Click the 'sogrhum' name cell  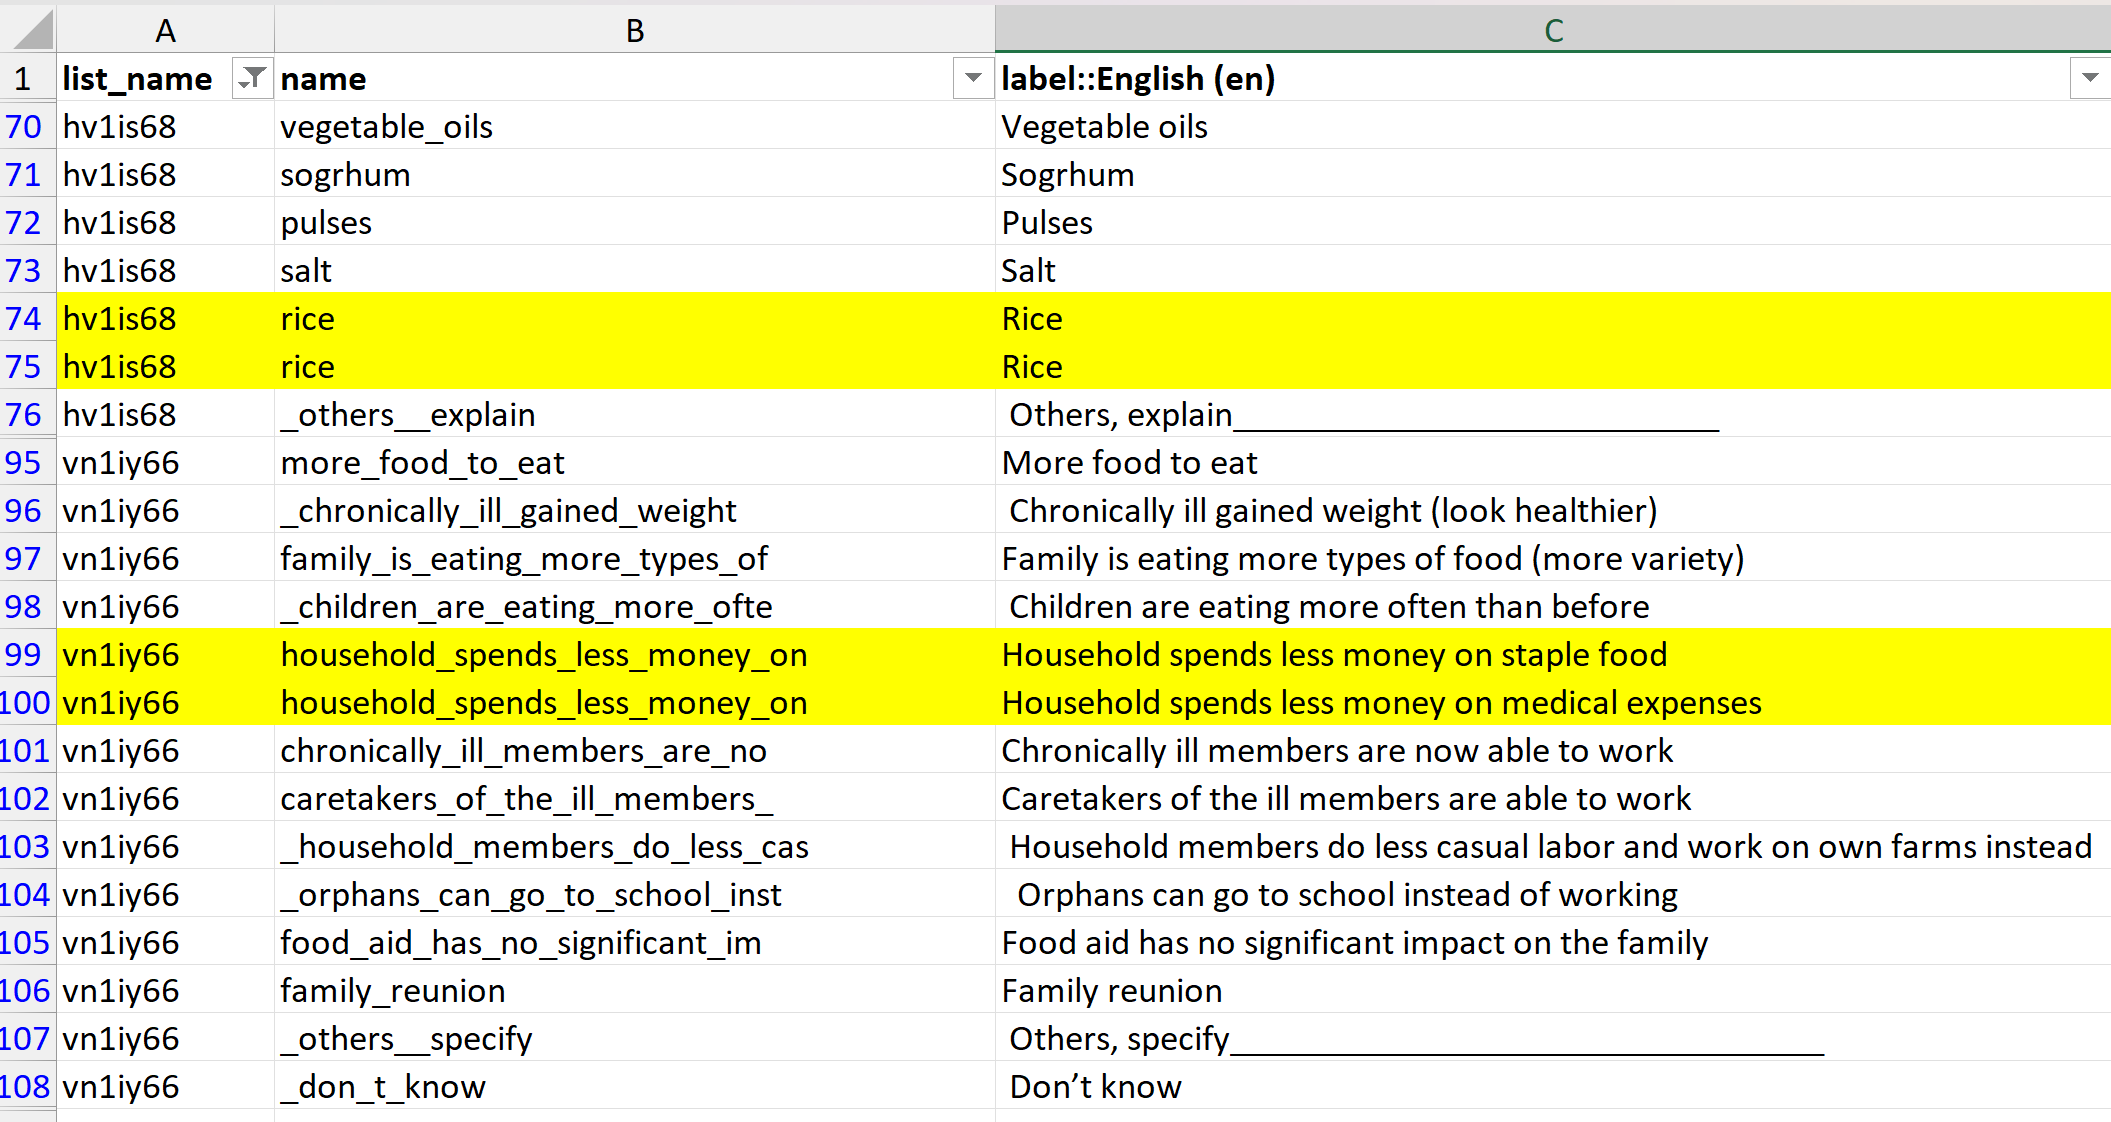point(345,175)
